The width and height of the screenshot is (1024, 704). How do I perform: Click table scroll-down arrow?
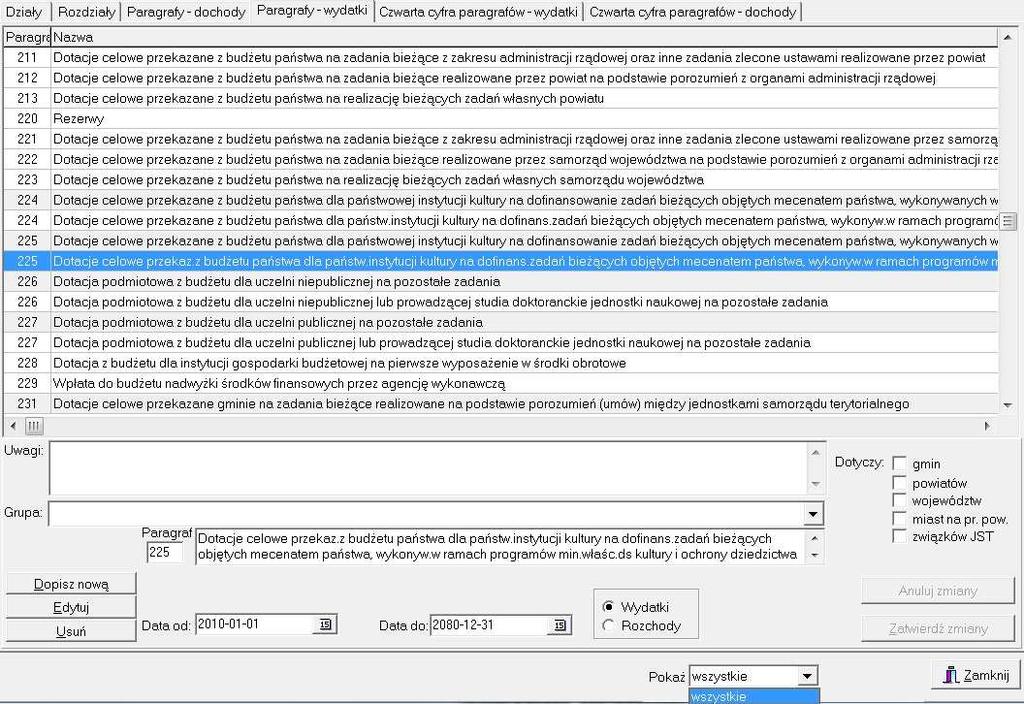tap(1008, 405)
